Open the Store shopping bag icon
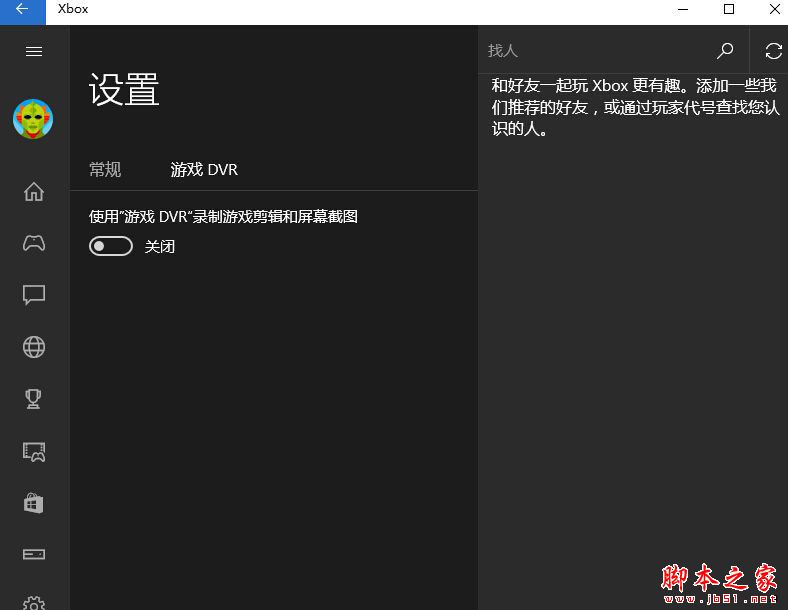This screenshot has width=788, height=610. pos(34,503)
